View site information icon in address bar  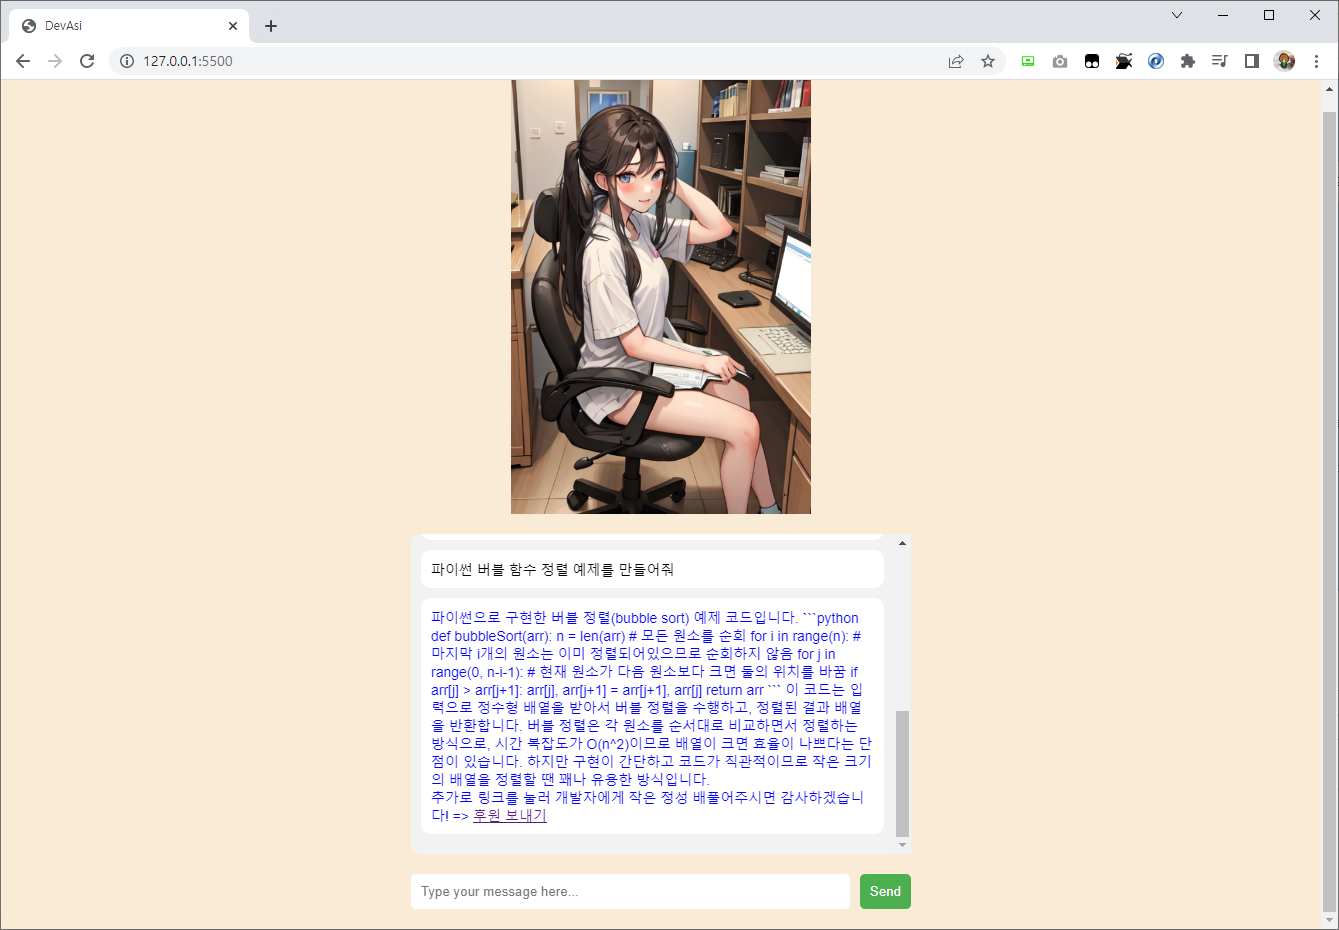[x=127, y=61]
